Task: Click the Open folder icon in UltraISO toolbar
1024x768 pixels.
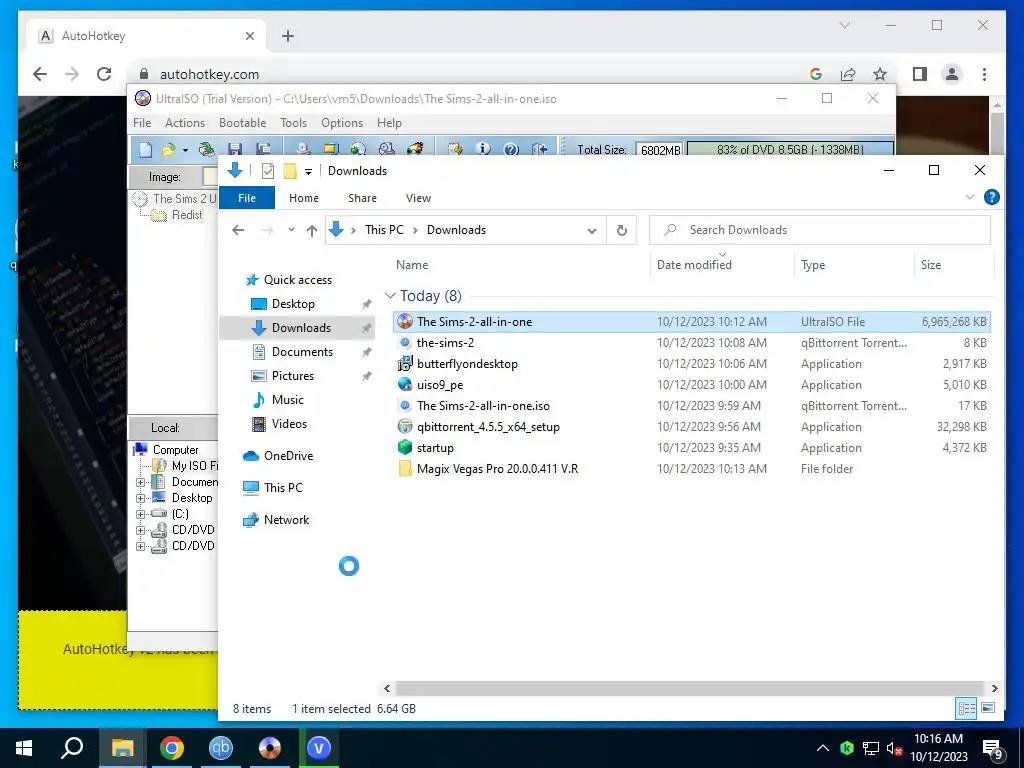Action: 168,150
